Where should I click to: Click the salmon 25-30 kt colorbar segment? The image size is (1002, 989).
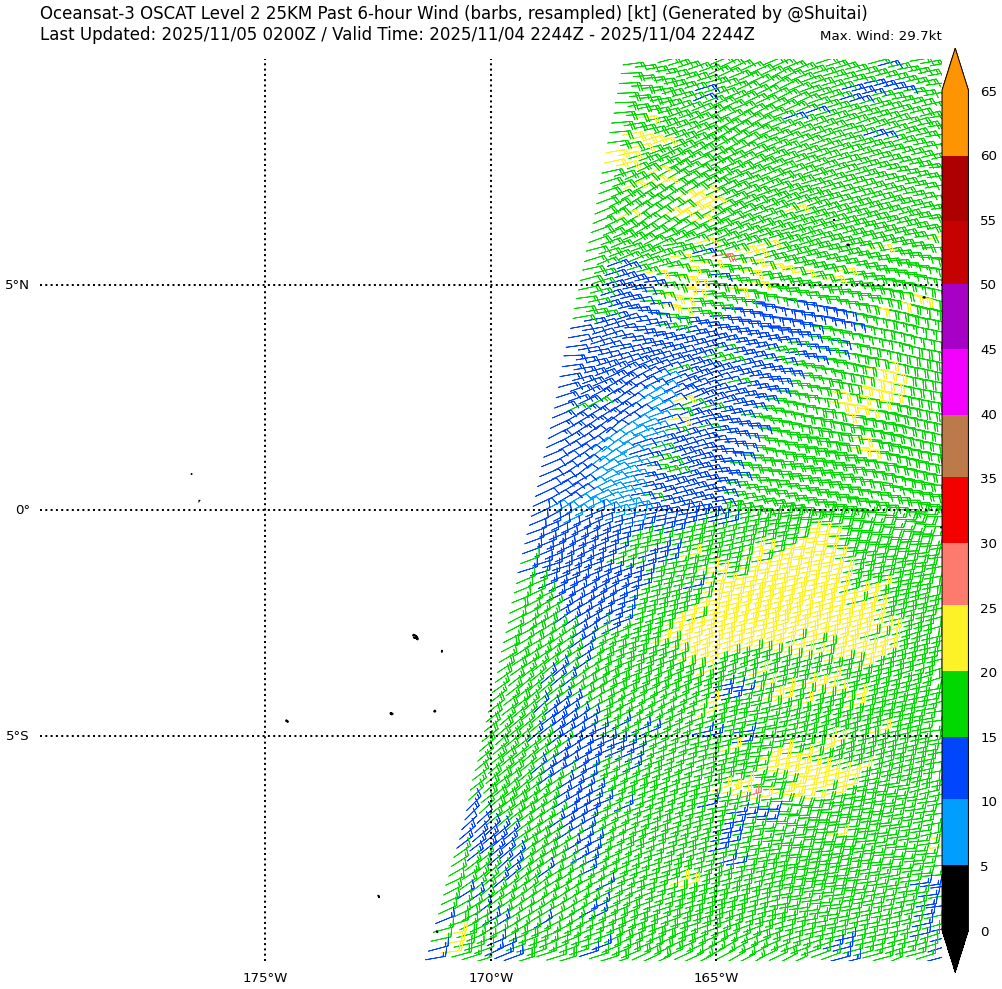tap(955, 575)
